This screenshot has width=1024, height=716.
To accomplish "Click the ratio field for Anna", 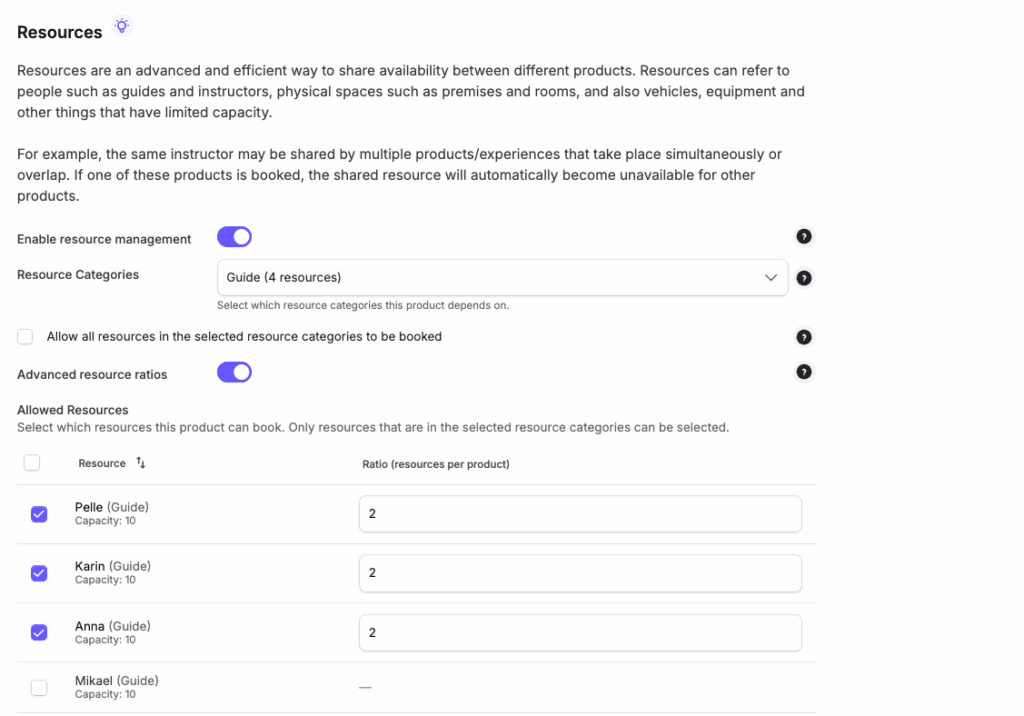I will click(x=580, y=632).
